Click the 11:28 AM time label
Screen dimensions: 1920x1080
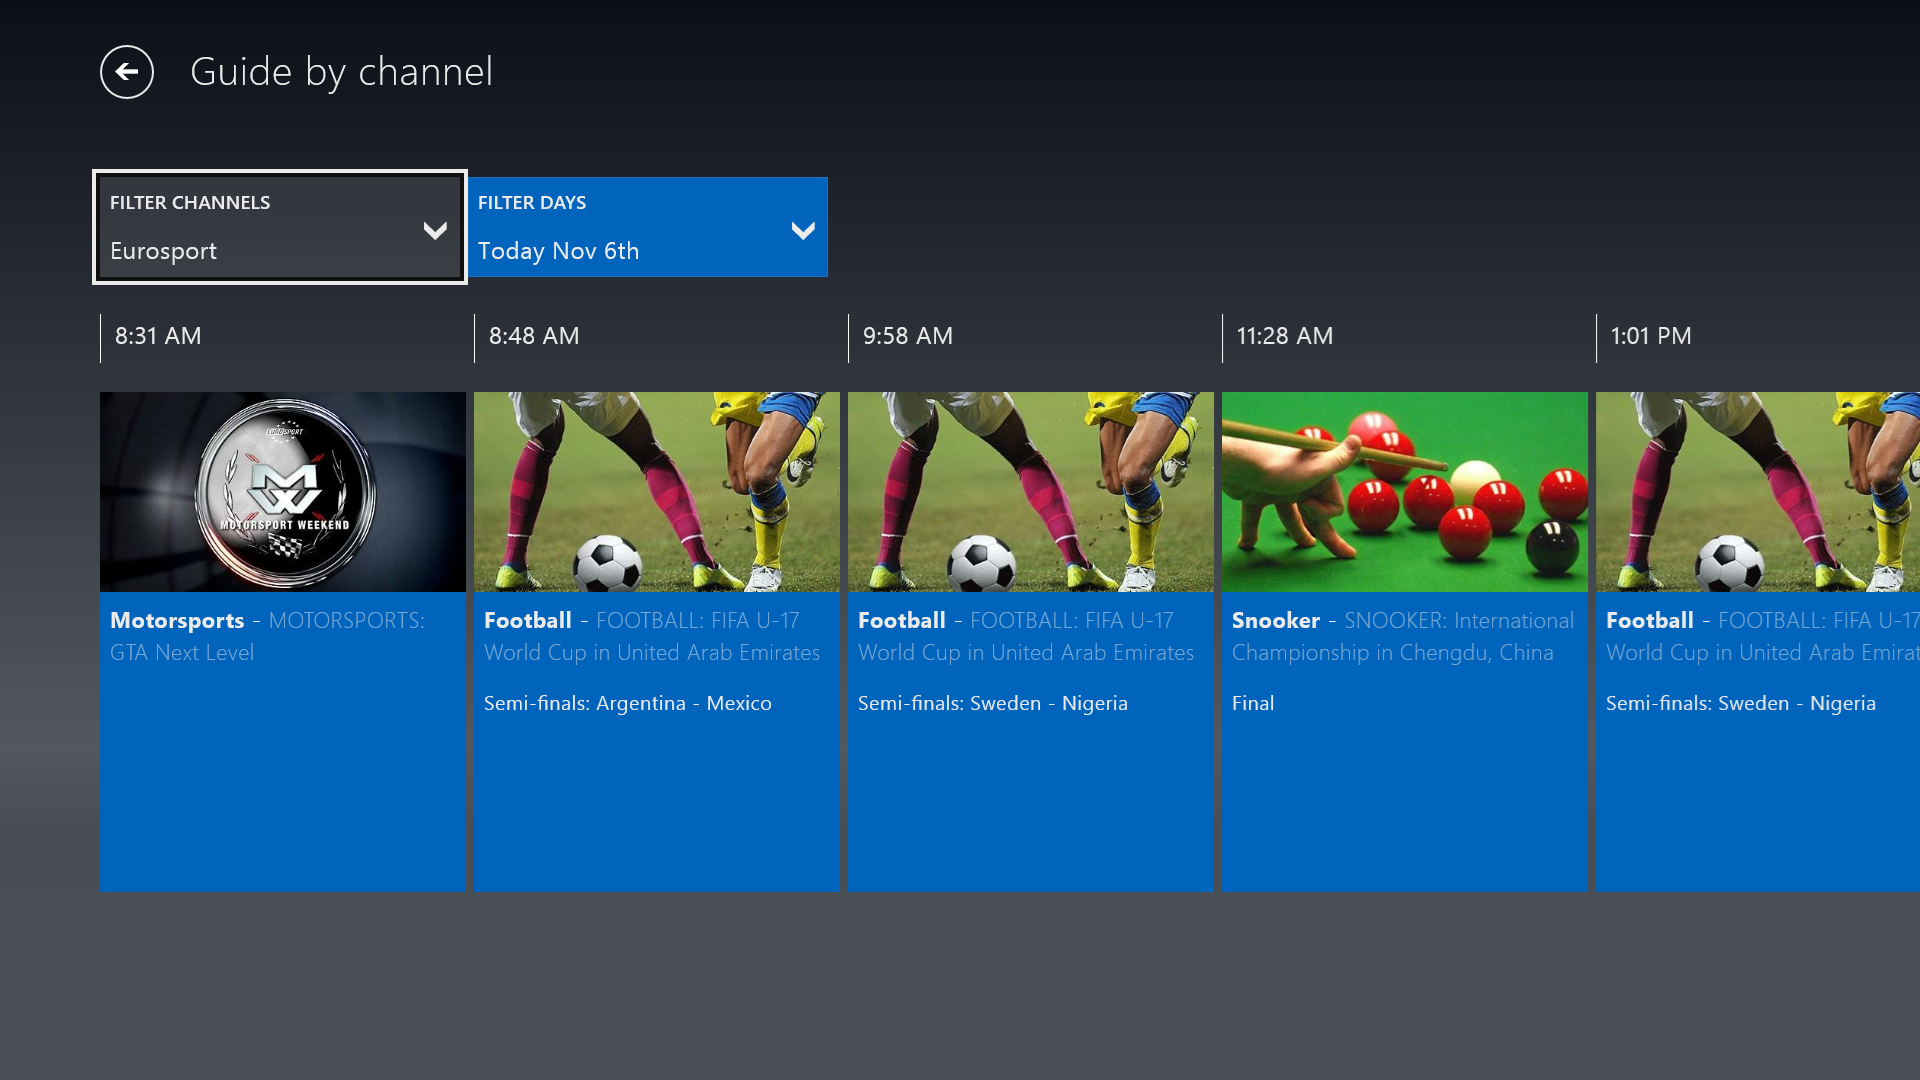(1285, 337)
